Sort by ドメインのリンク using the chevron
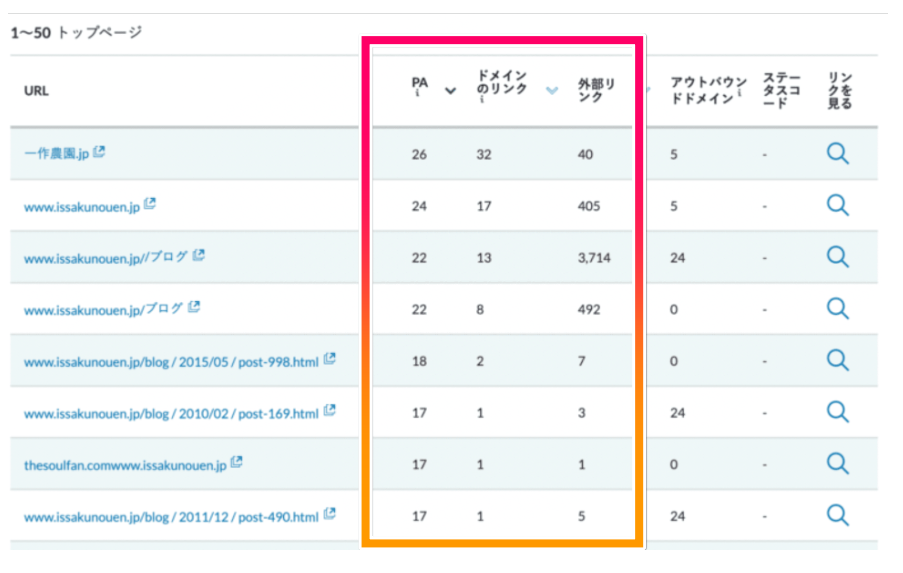903x573 pixels. 552,90
